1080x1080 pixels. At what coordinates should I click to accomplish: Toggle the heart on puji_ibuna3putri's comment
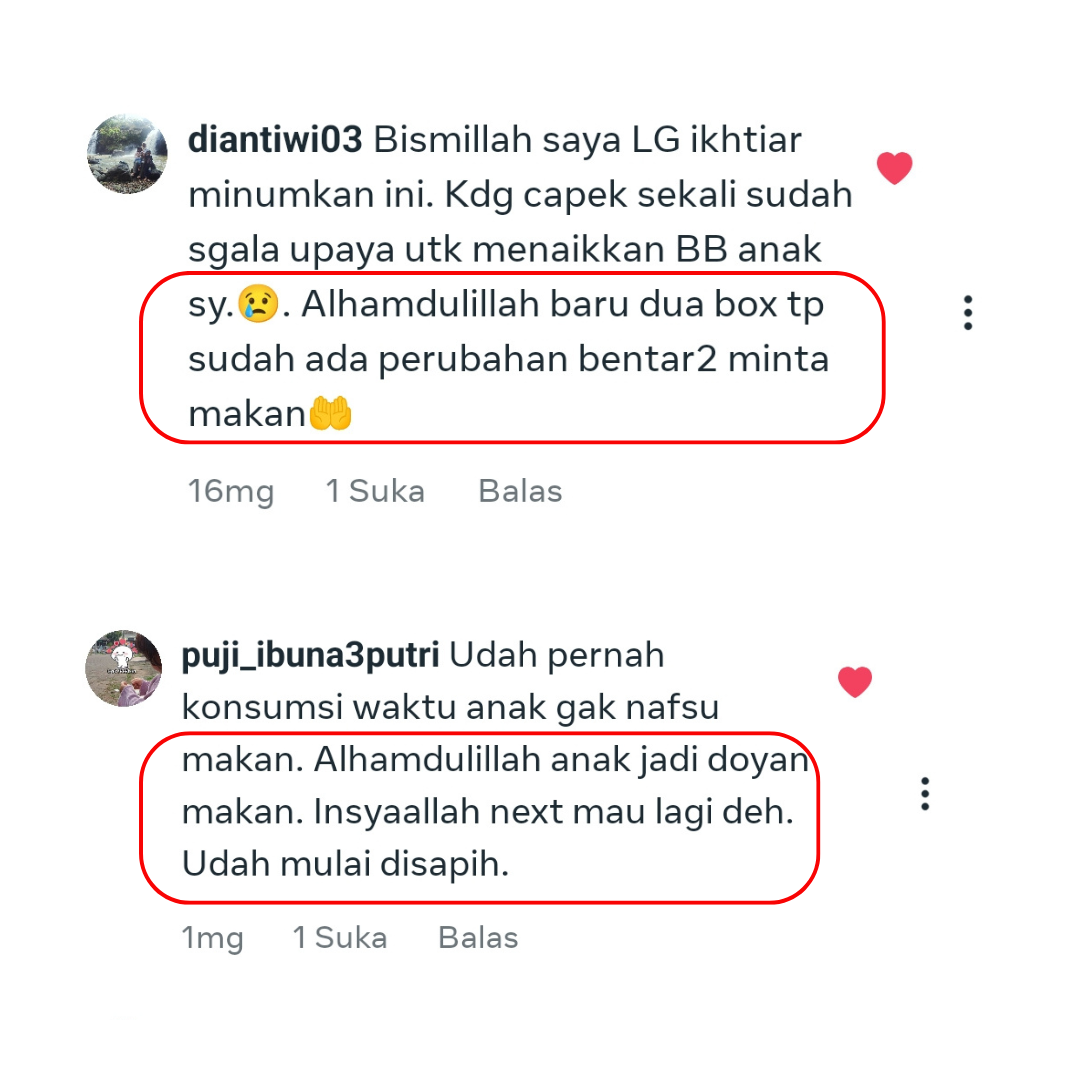[855, 682]
